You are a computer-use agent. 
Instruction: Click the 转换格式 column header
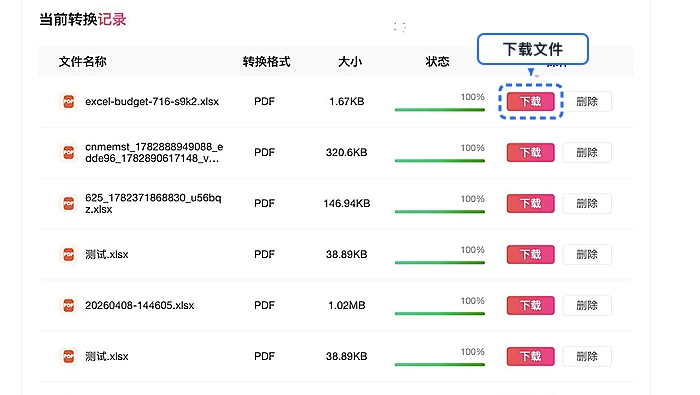pyautogui.click(x=267, y=61)
